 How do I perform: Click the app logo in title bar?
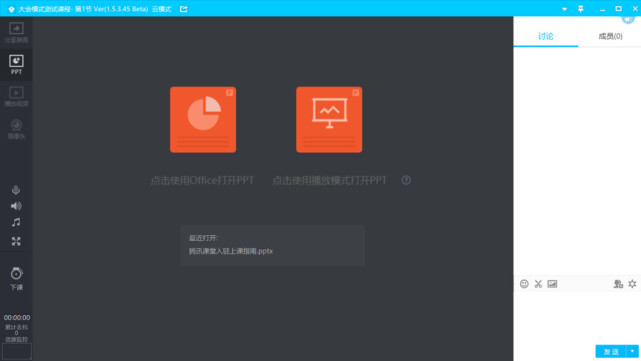(11, 9)
